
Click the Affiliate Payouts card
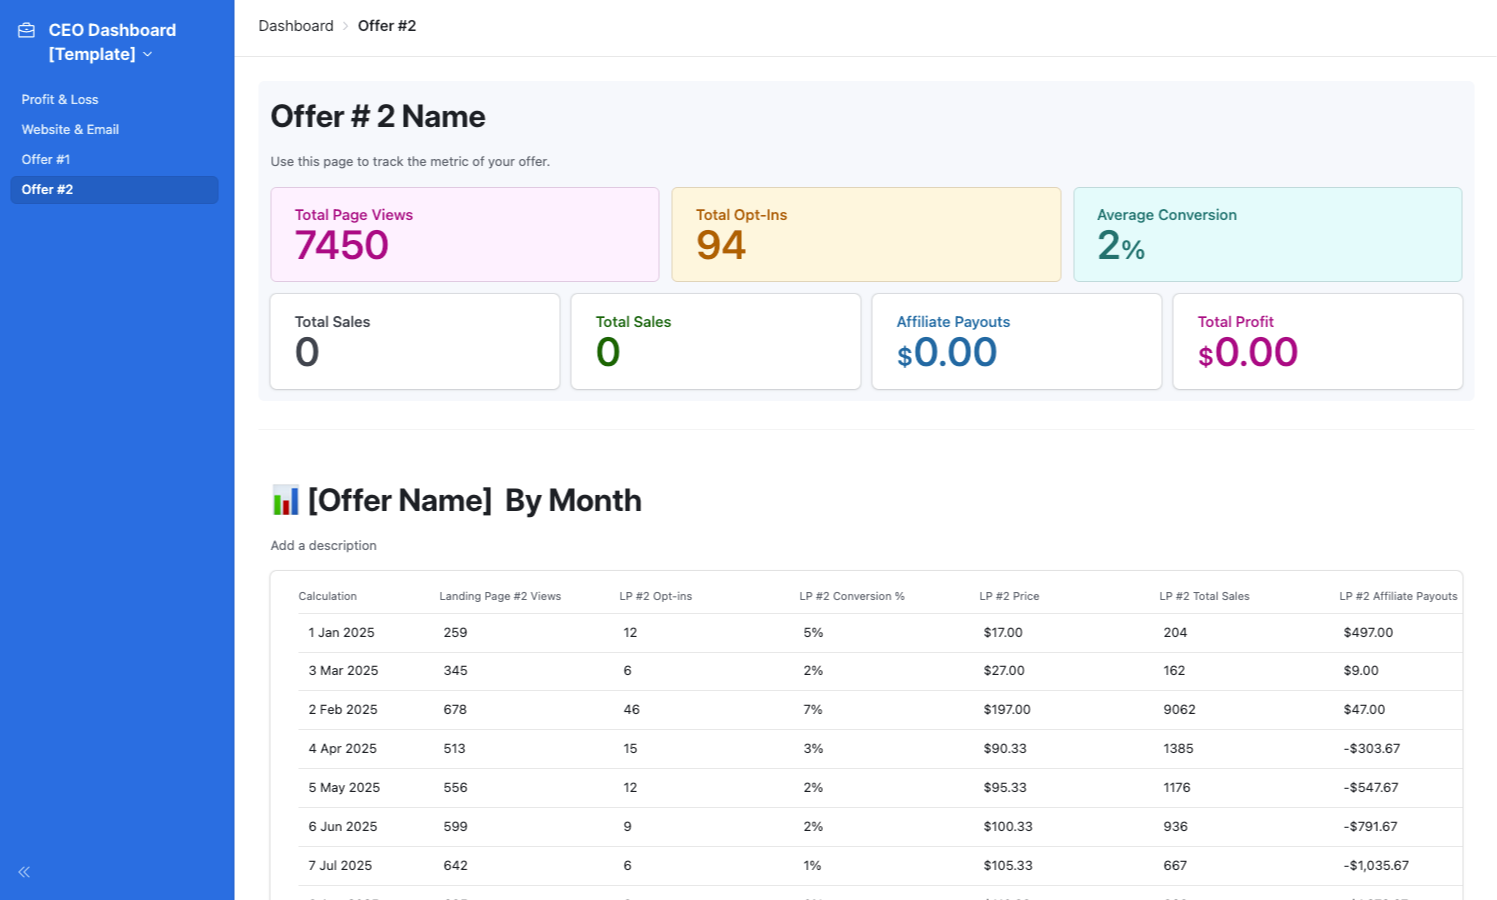(x=1016, y=341)
